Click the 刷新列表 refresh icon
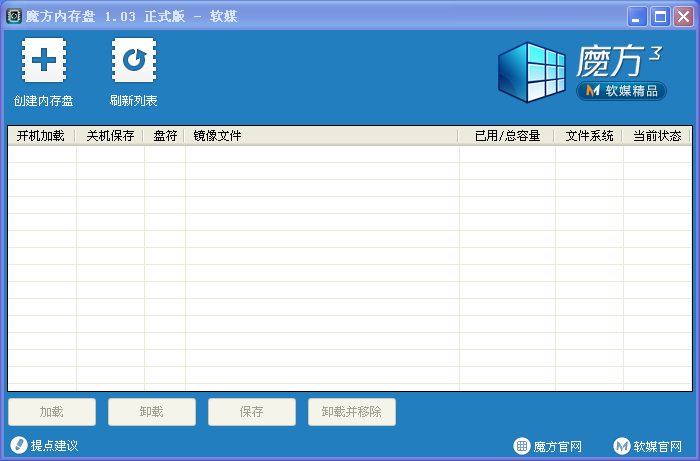The height and width of the screenshot is (461, 700). (x=134, y=62)
